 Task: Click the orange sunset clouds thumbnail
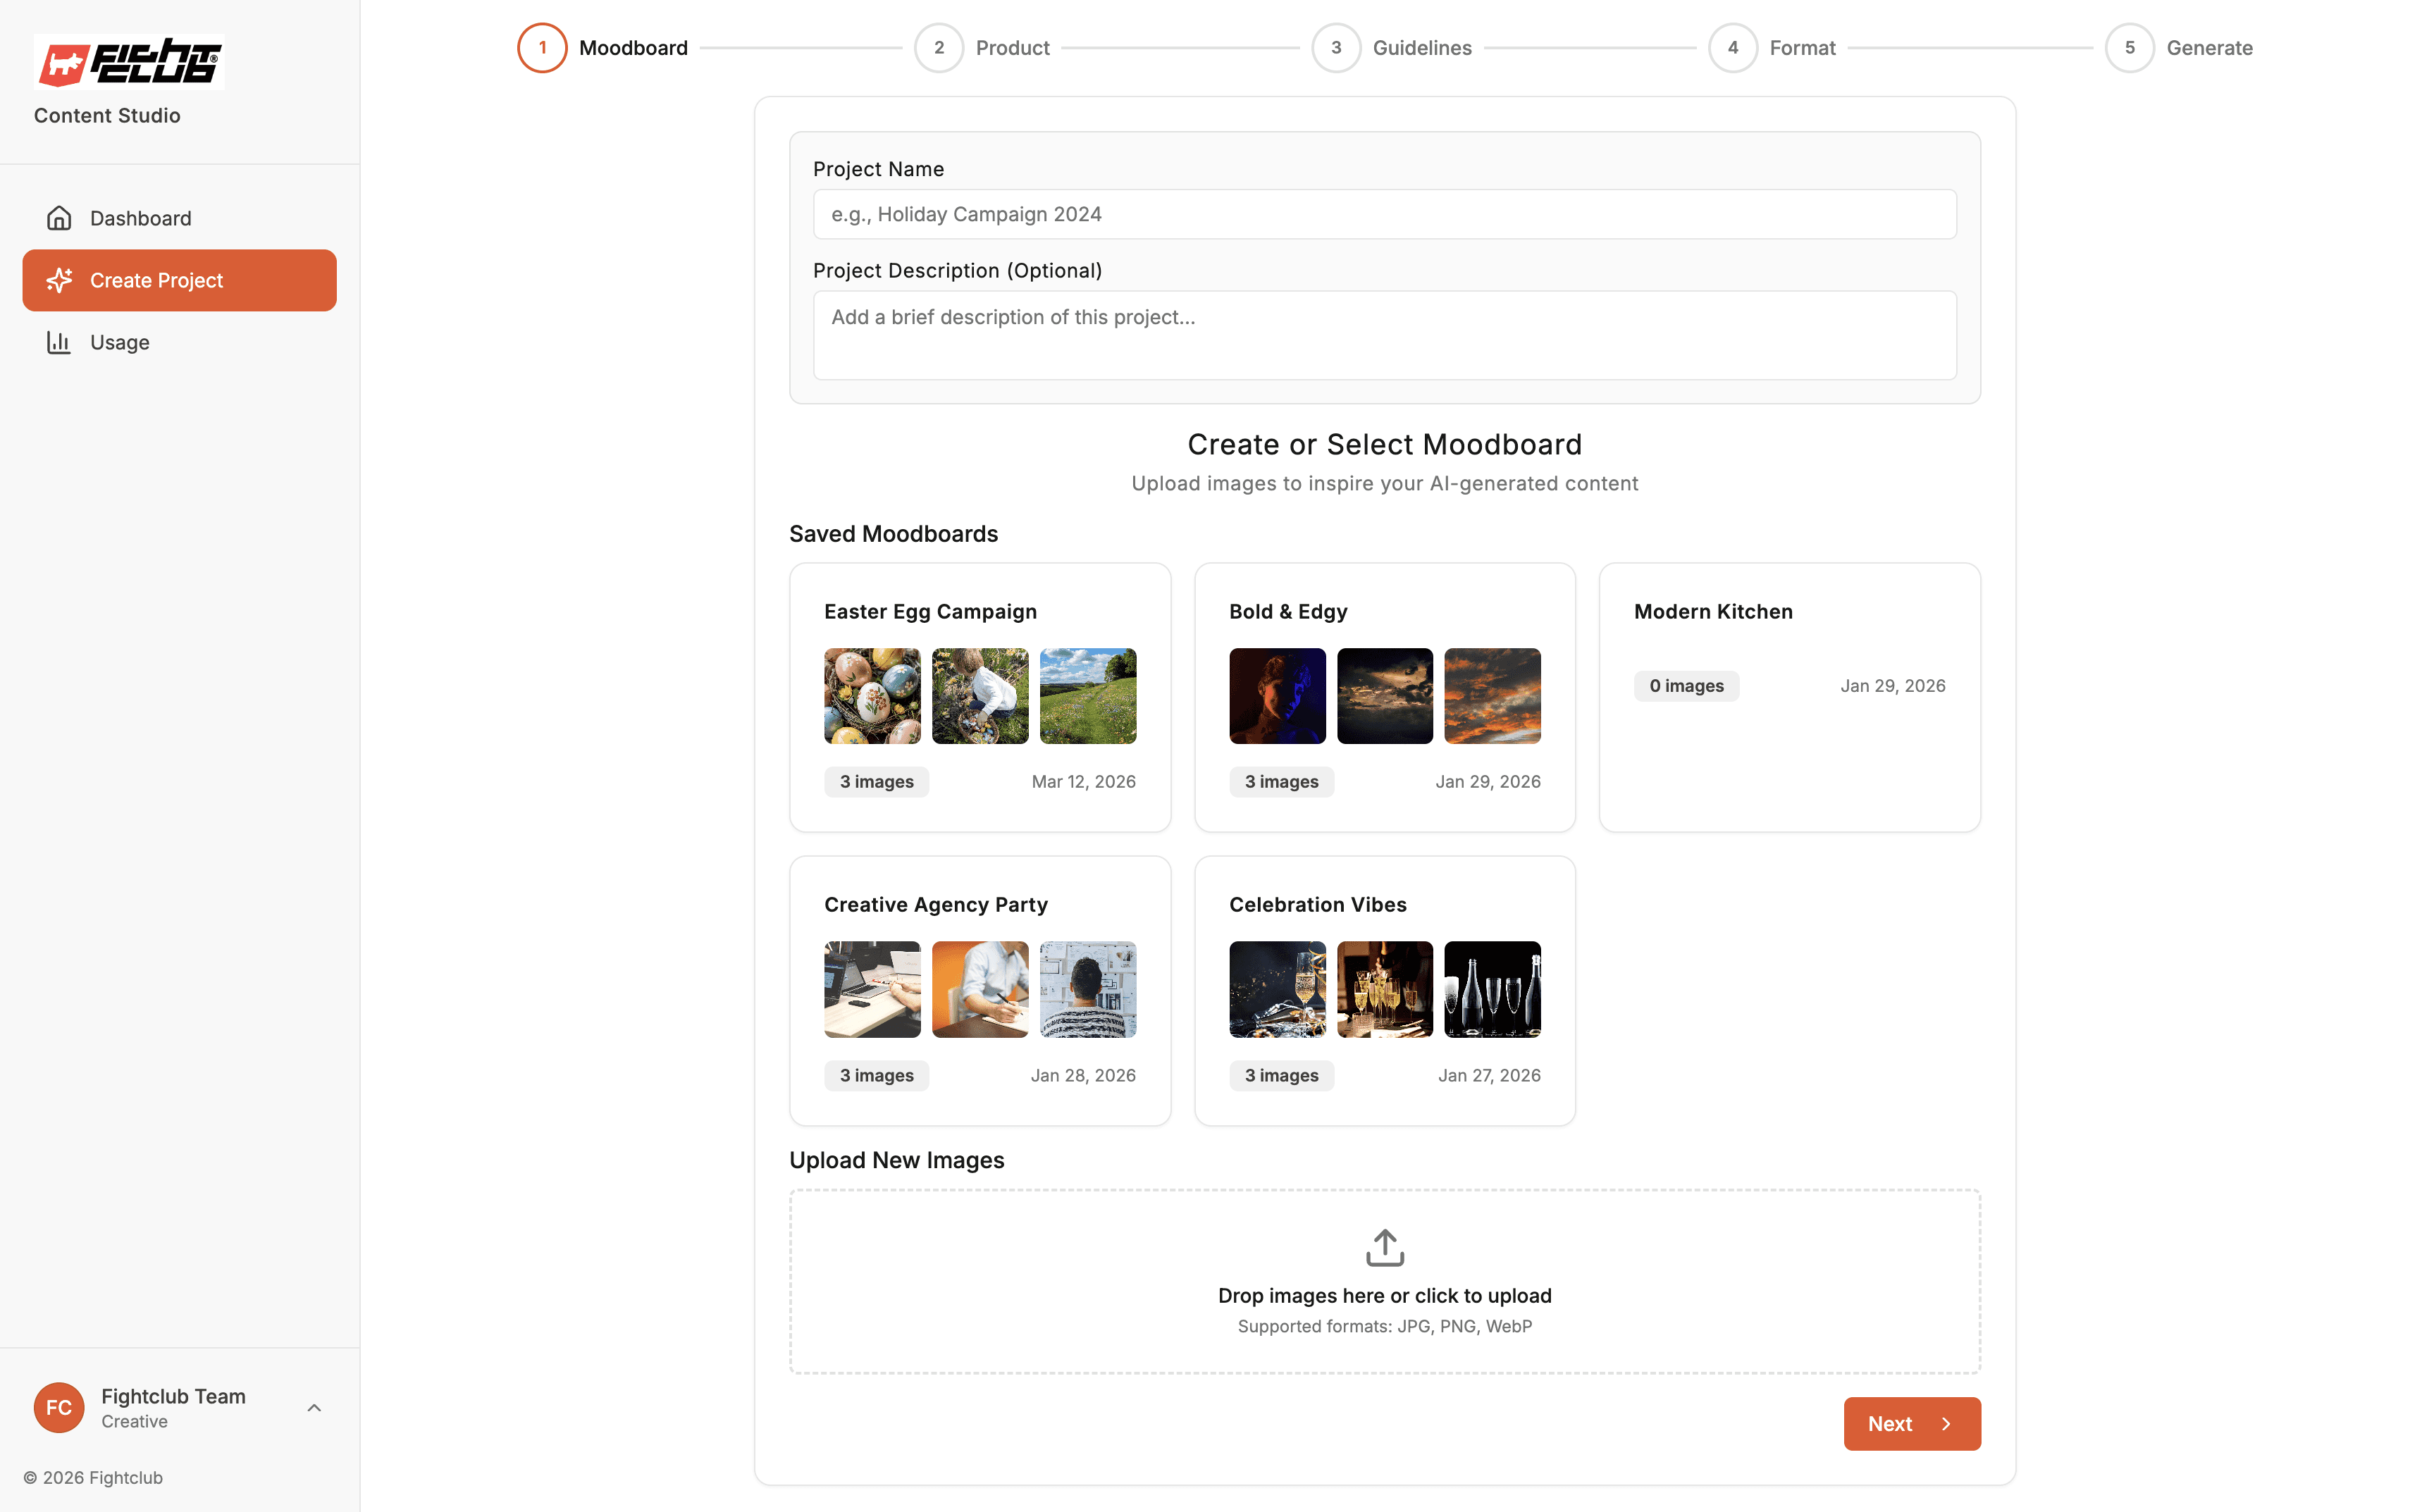click(x=1492, y=696)
